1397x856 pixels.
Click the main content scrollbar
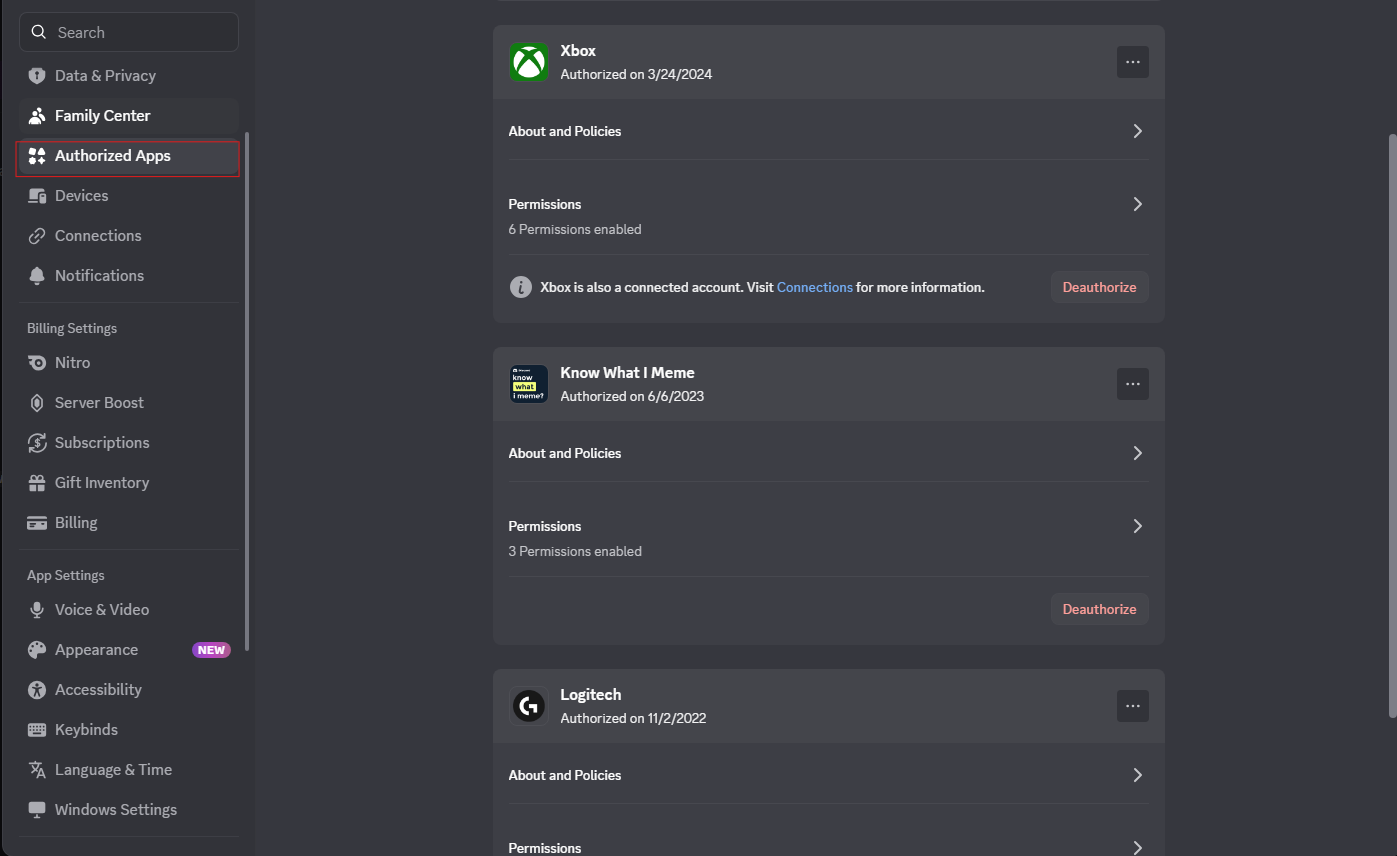[x=1393, y=425]
